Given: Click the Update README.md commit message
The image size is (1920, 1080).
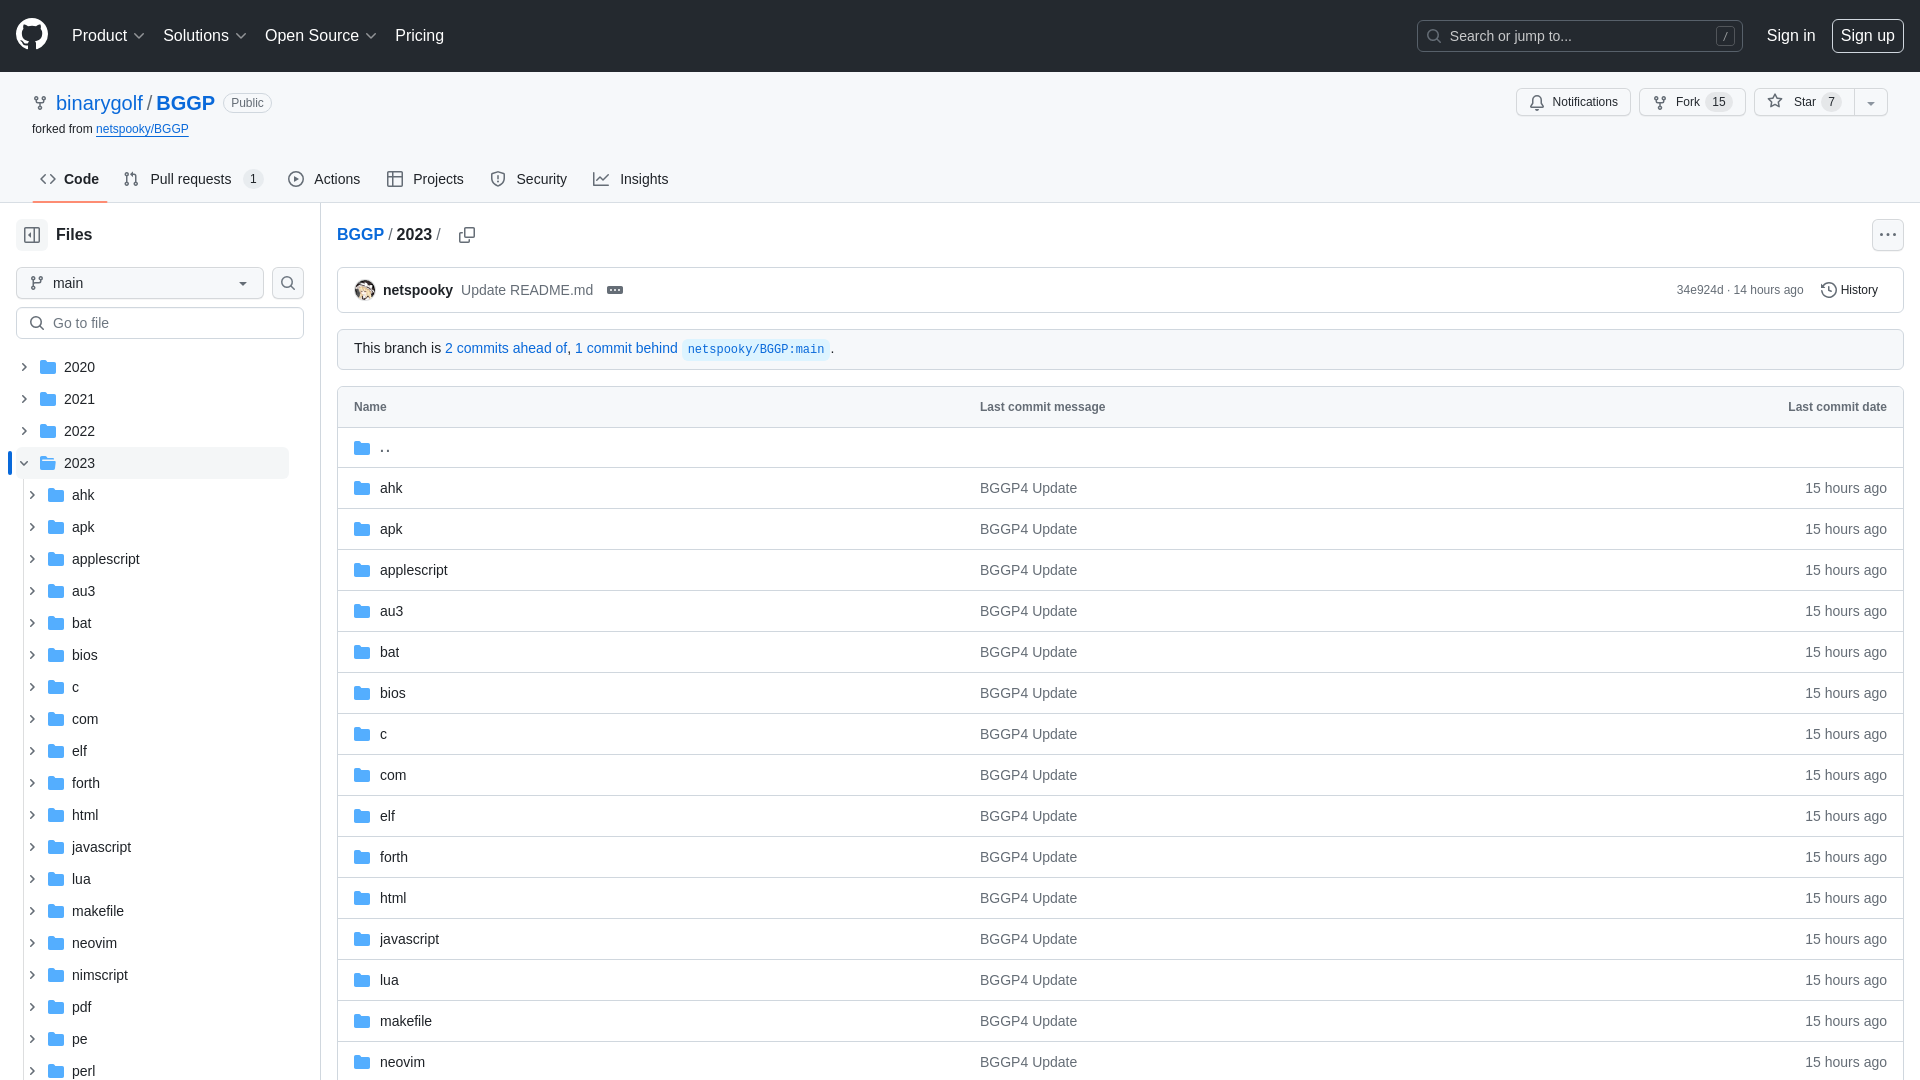Looking at the screenshot, I should (527, 290).
